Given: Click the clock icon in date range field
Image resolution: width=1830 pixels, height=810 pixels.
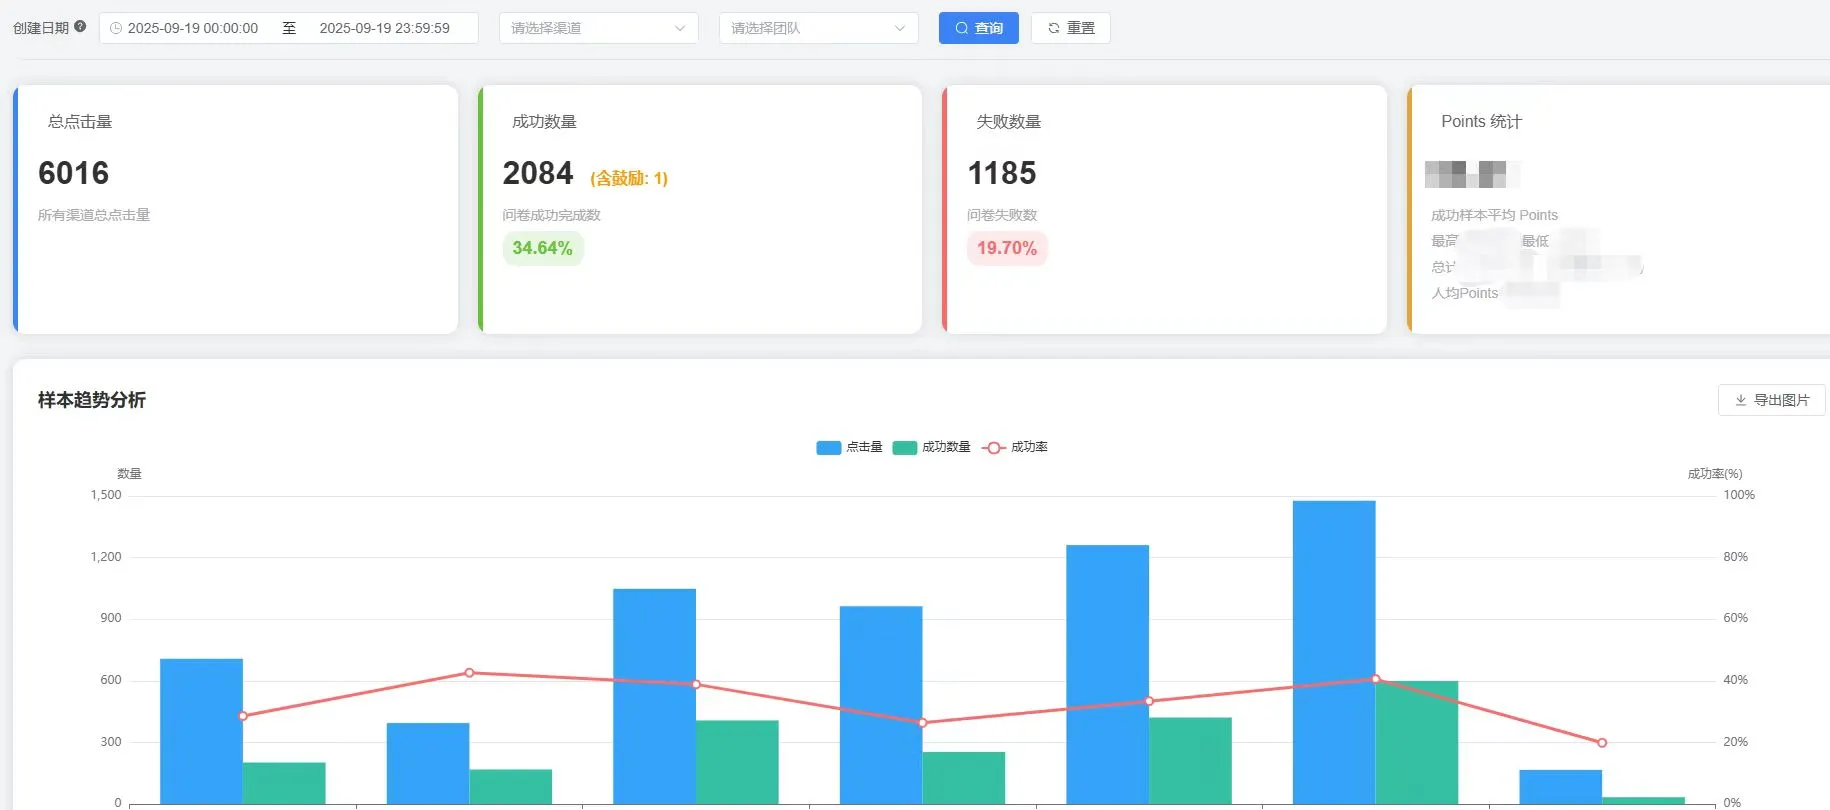Looking at the screenshot, I should (x=116, y=28).
